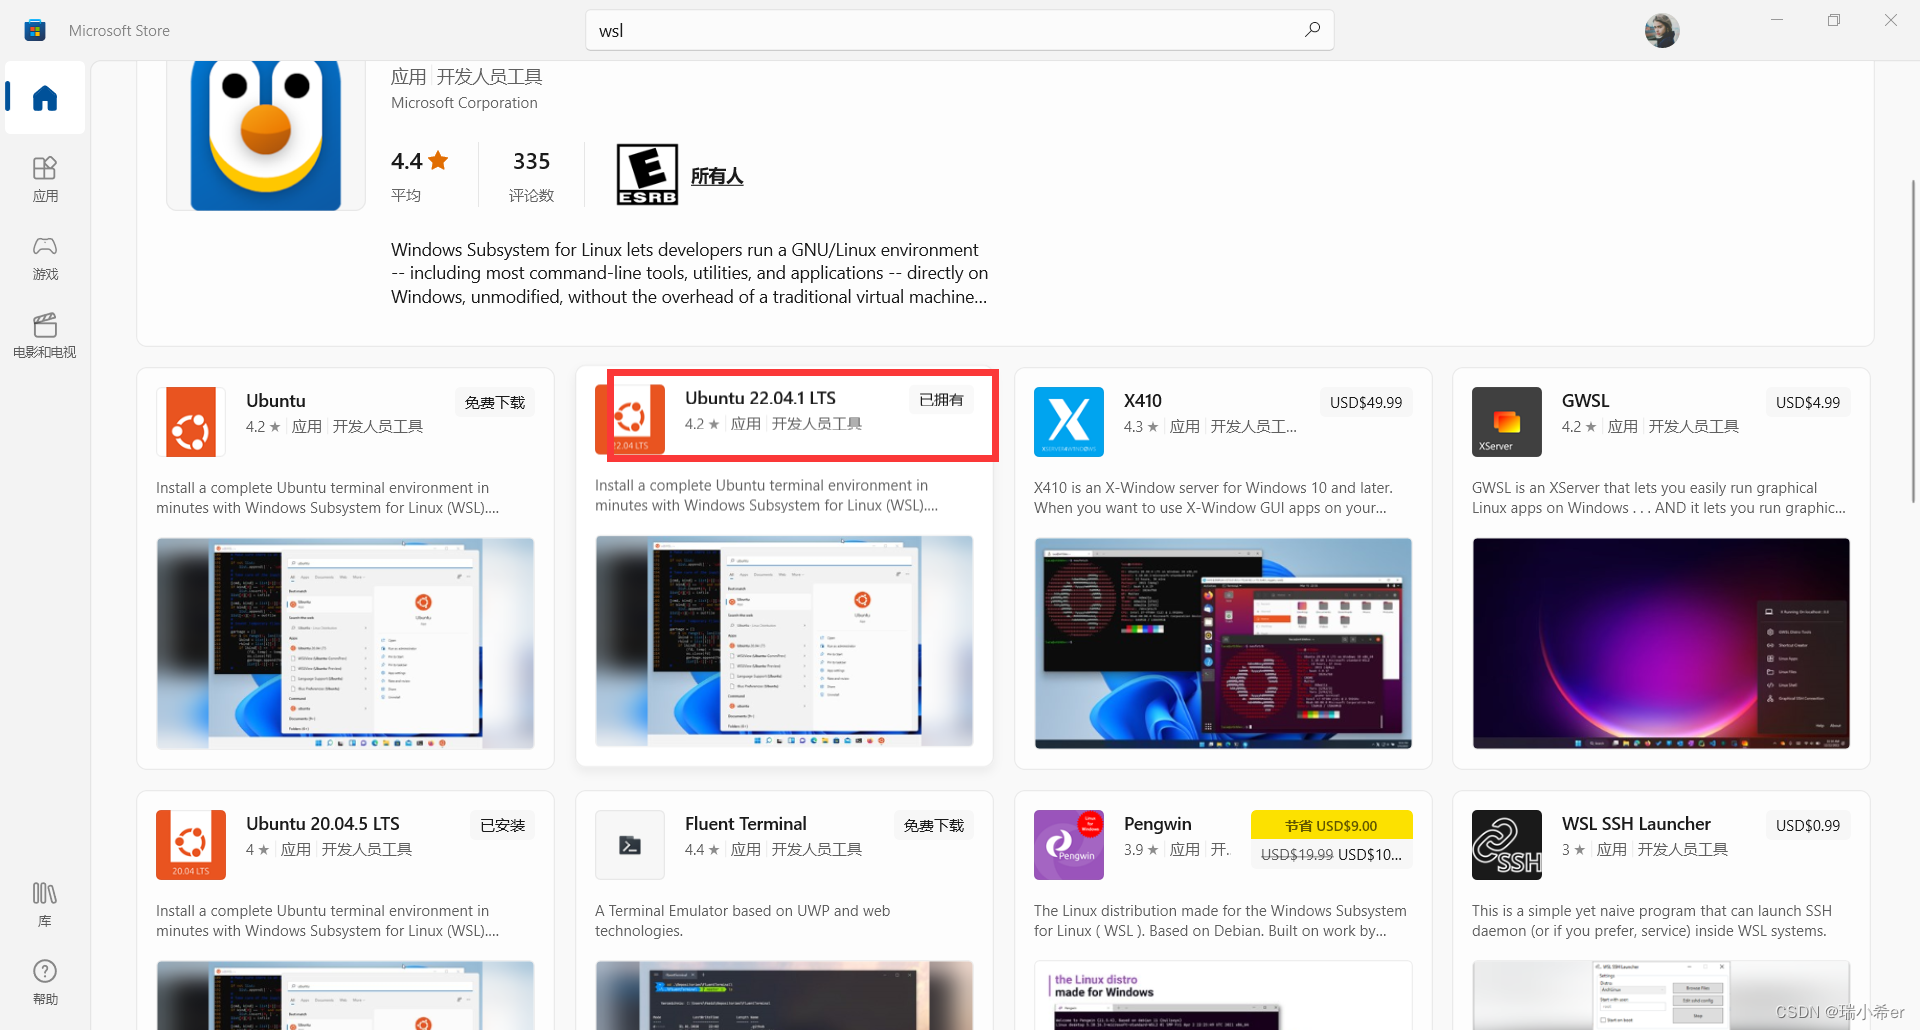Go to the Home page in sidebar

point(45,98)
